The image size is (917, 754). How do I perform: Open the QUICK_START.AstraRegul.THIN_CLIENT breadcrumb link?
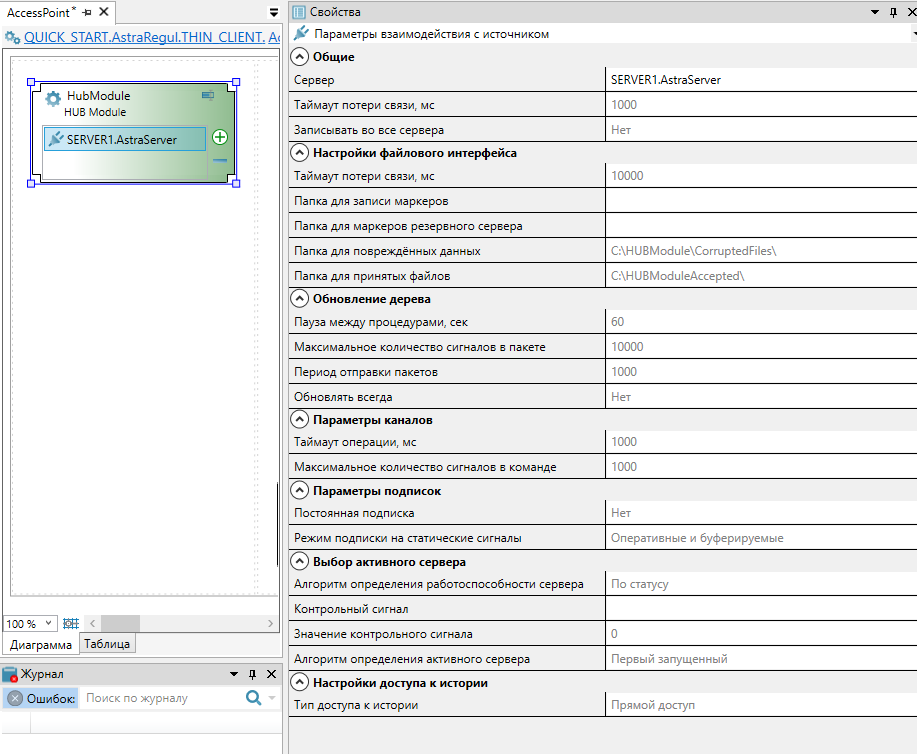(150, 37)
